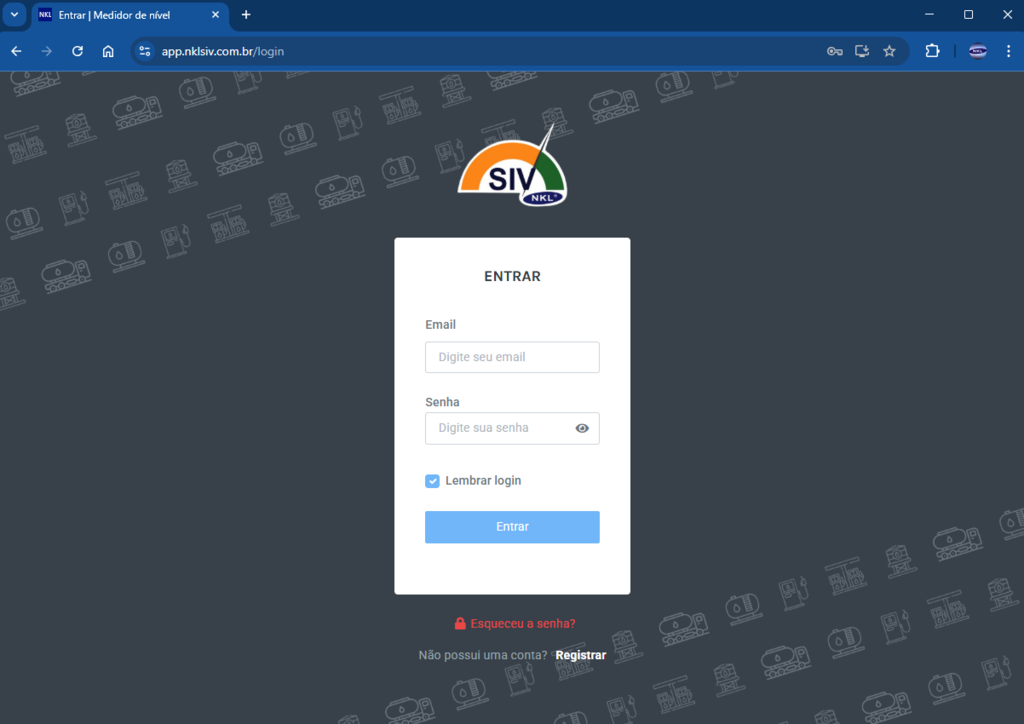Go to the browser home page

[108, 51]
